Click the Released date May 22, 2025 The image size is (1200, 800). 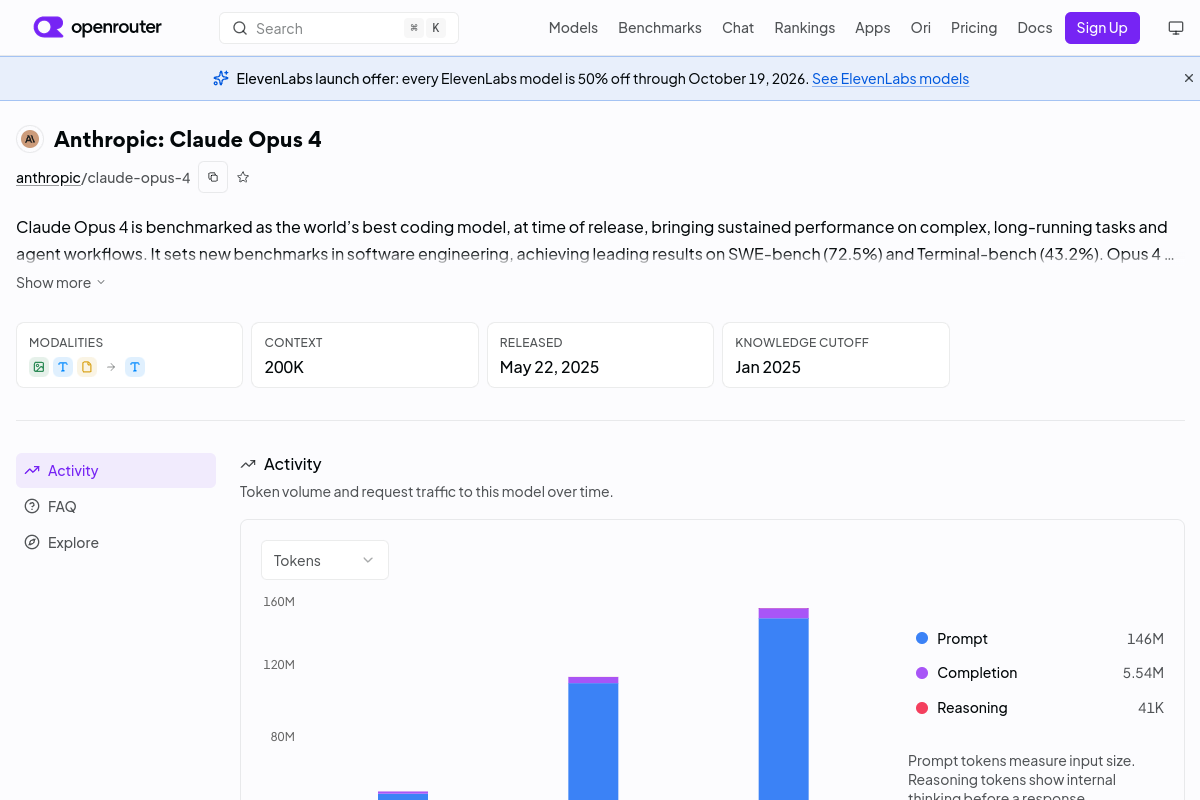point(549,367)
